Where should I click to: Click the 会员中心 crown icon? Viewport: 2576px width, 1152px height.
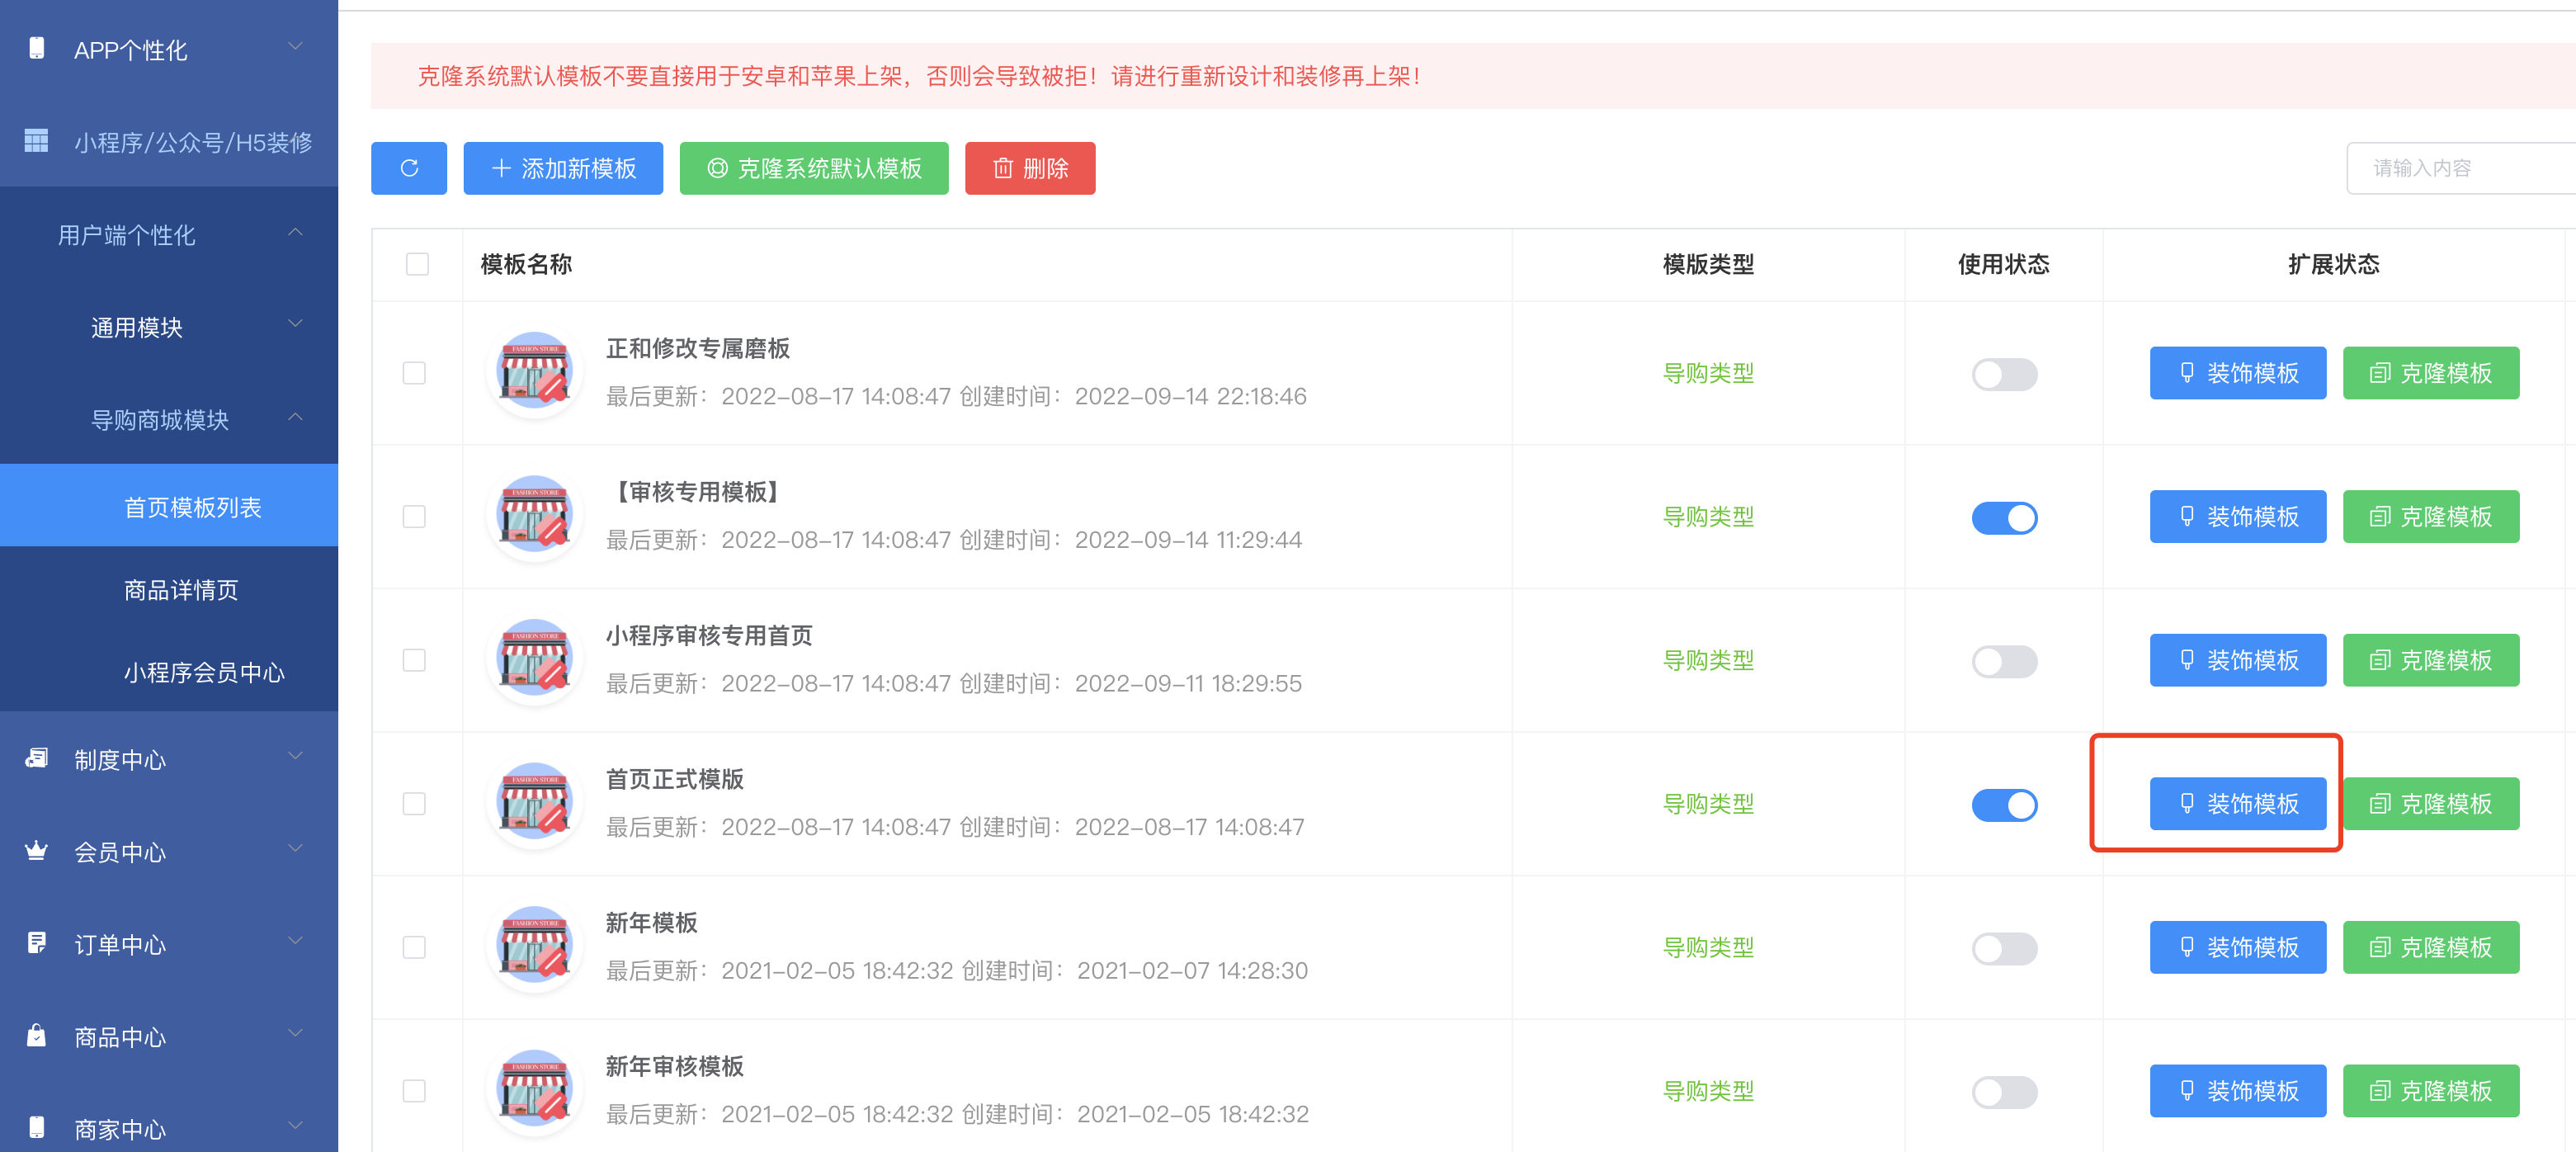[x=37, y=851]
